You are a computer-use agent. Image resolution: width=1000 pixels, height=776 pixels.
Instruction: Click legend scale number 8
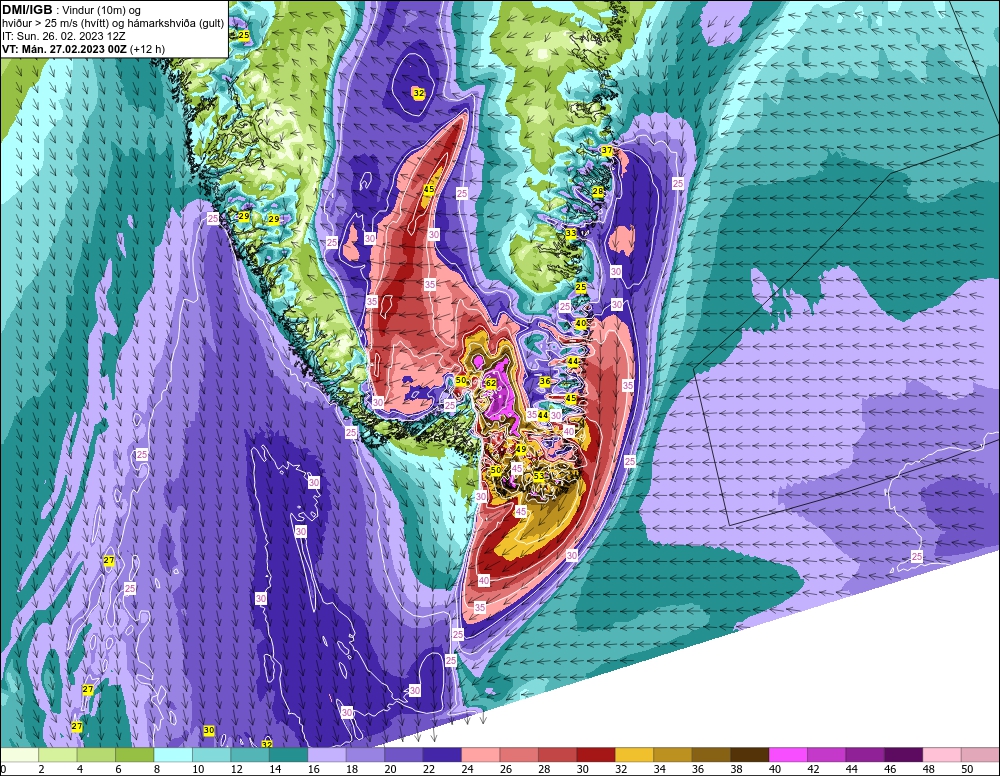click(157, 769)
